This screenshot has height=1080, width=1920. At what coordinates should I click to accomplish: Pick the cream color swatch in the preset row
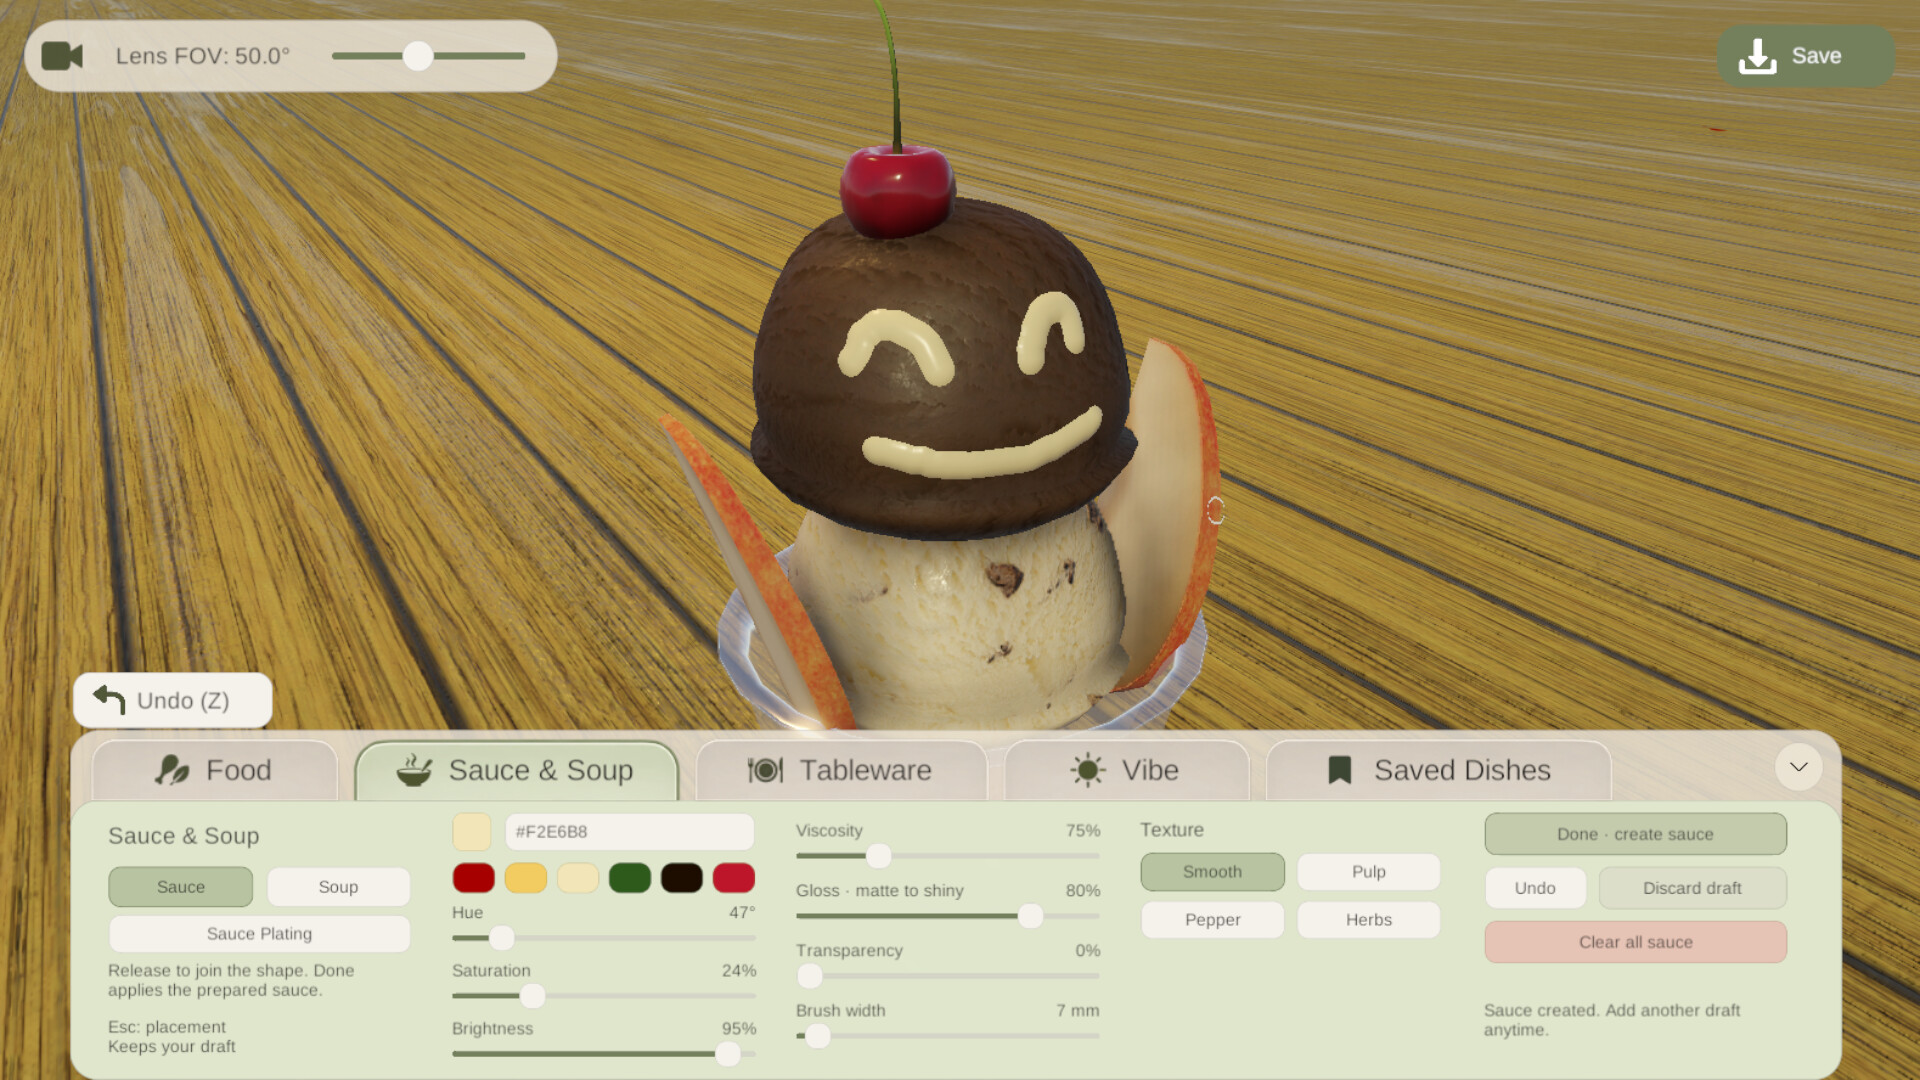[578, 878]
